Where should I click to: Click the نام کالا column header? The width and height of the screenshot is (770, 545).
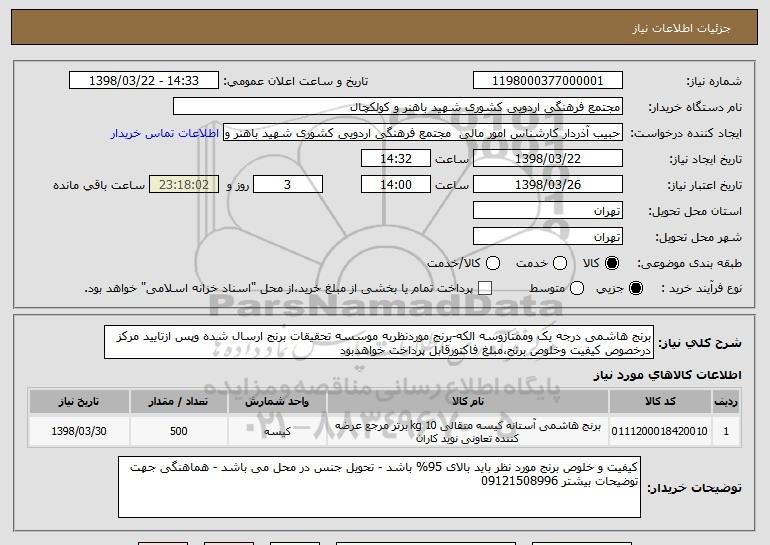[x=468, y=402]
